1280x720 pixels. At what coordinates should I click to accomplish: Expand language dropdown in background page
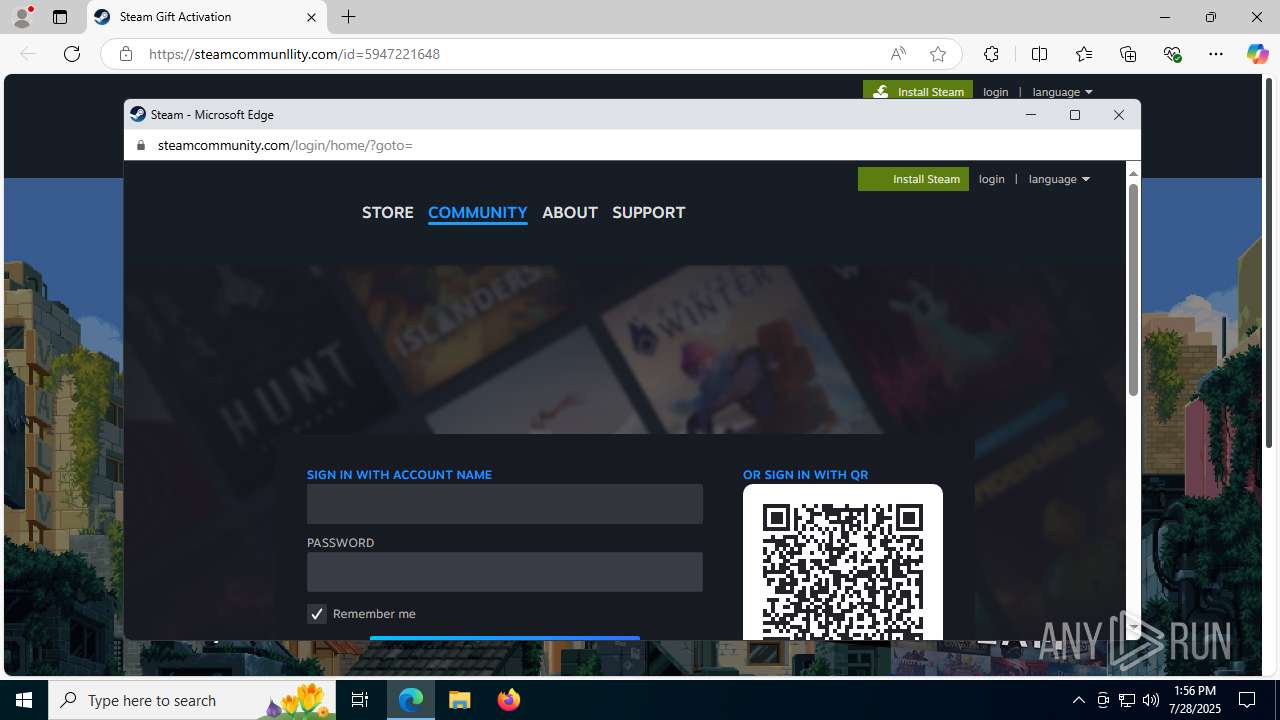click(x=1062, y=92)
